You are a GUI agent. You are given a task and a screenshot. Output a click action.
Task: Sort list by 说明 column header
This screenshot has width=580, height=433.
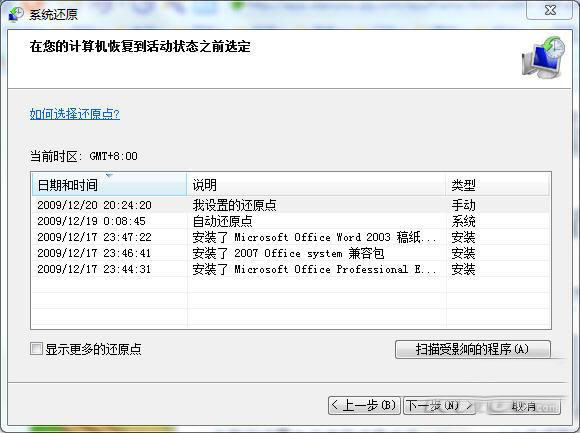(x=316, y=184)
